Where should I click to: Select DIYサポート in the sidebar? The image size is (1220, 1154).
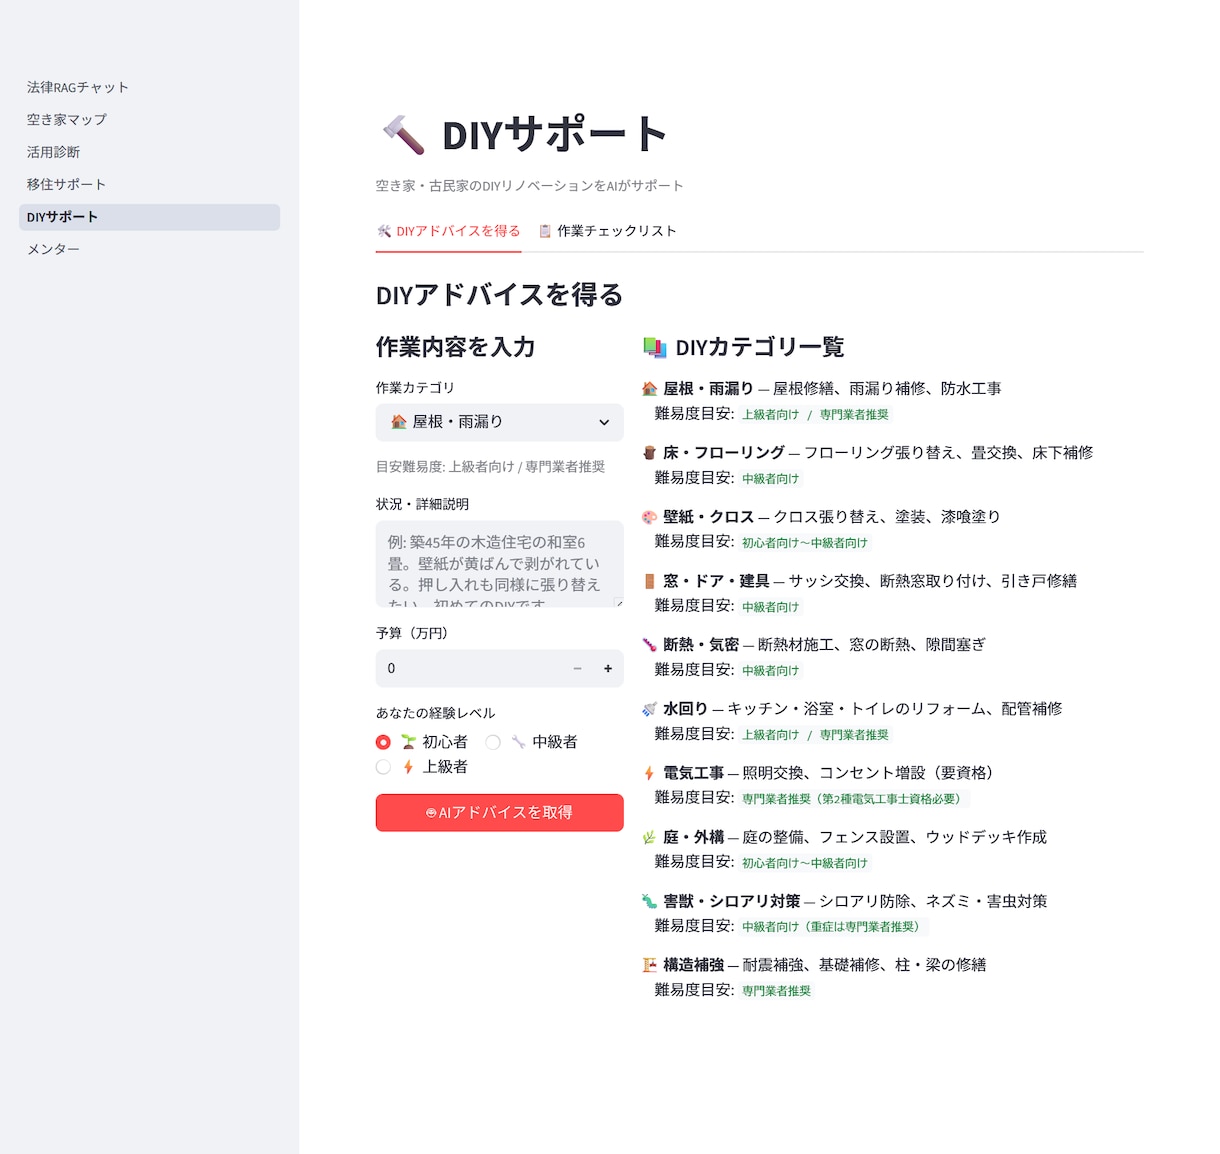click(x=150, y=217)
